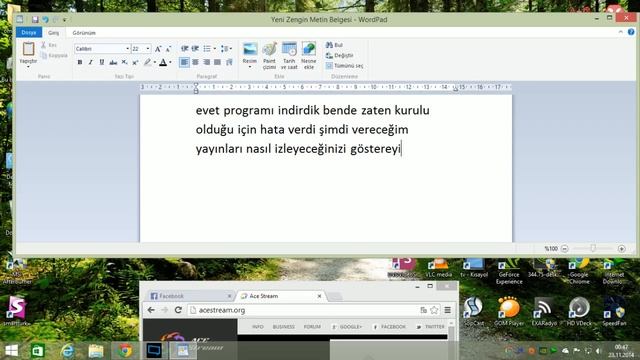Shrink font size with small A
This screenshot has width=640, height=360.
pyautogui.click(x=168, y=49)
